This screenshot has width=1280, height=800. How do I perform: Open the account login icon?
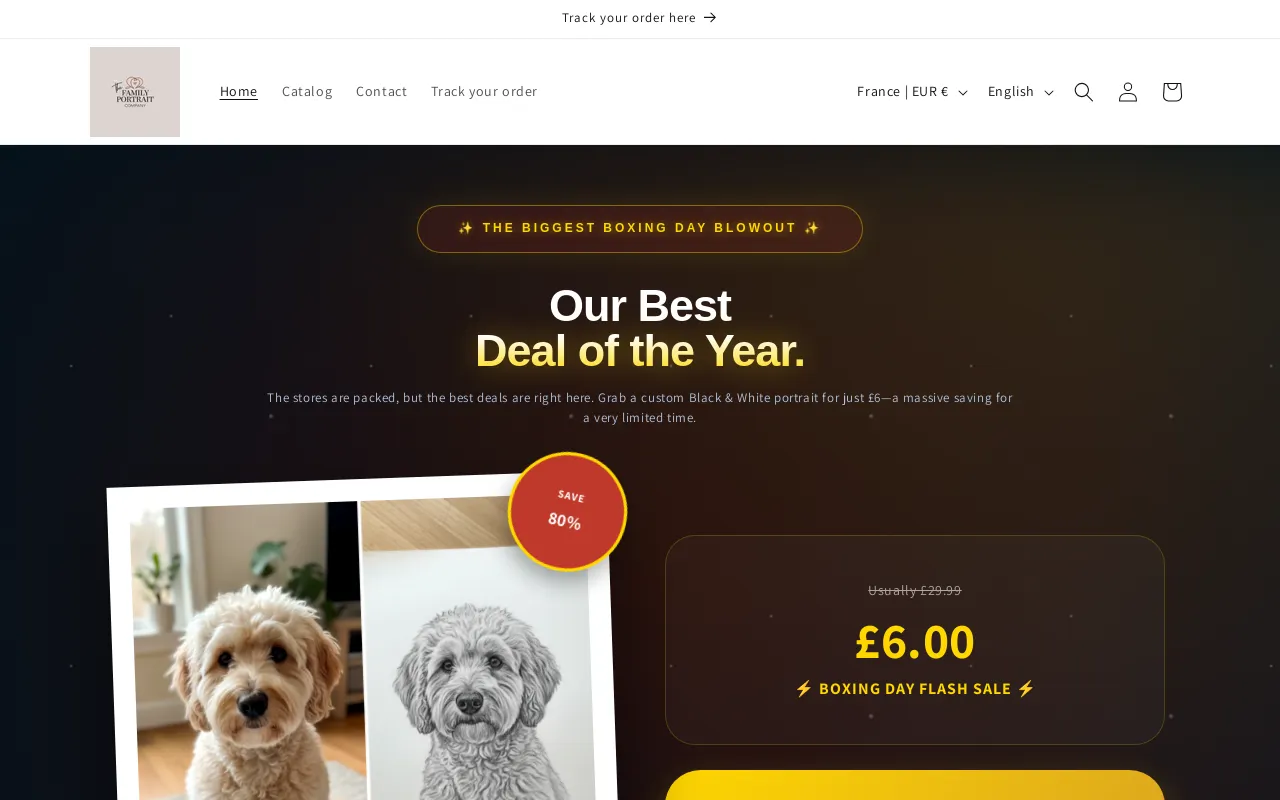click(x=1128, y=92)
